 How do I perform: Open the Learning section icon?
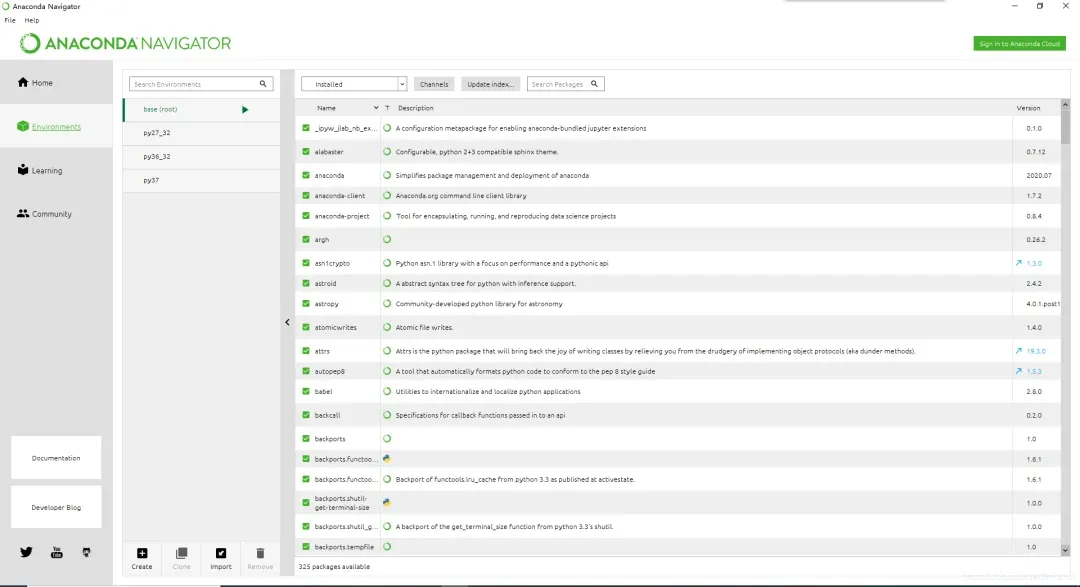pos(23,169)
